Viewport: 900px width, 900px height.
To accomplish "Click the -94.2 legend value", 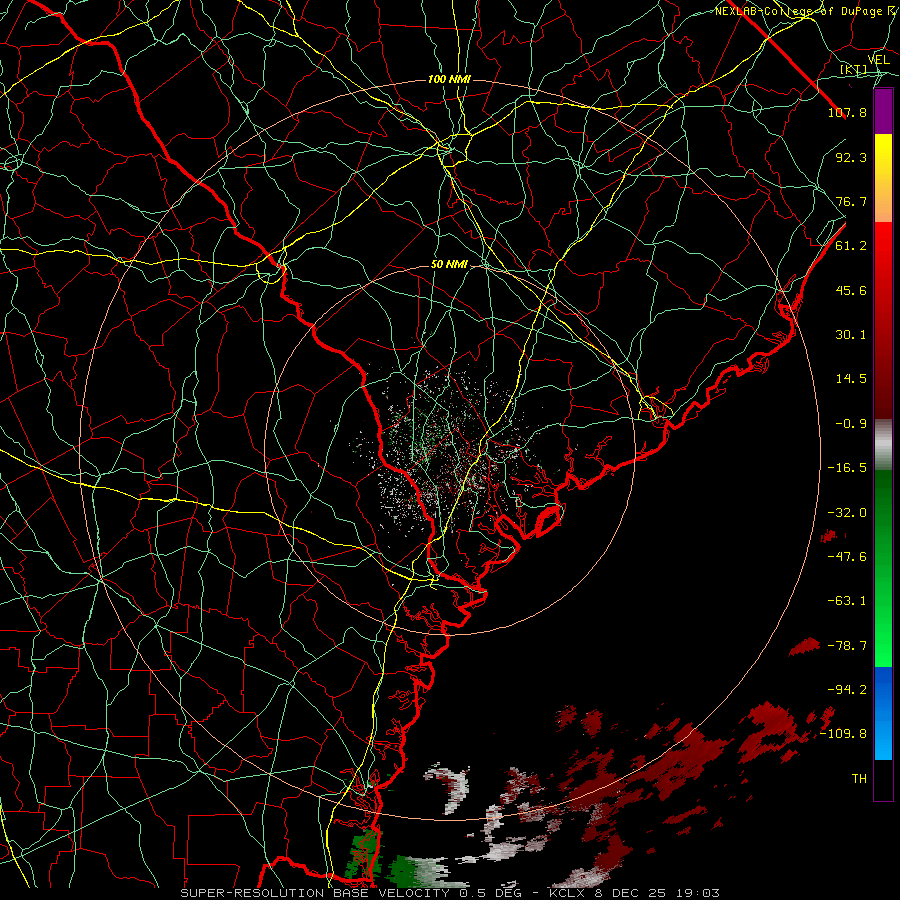I will click(847, 690).
